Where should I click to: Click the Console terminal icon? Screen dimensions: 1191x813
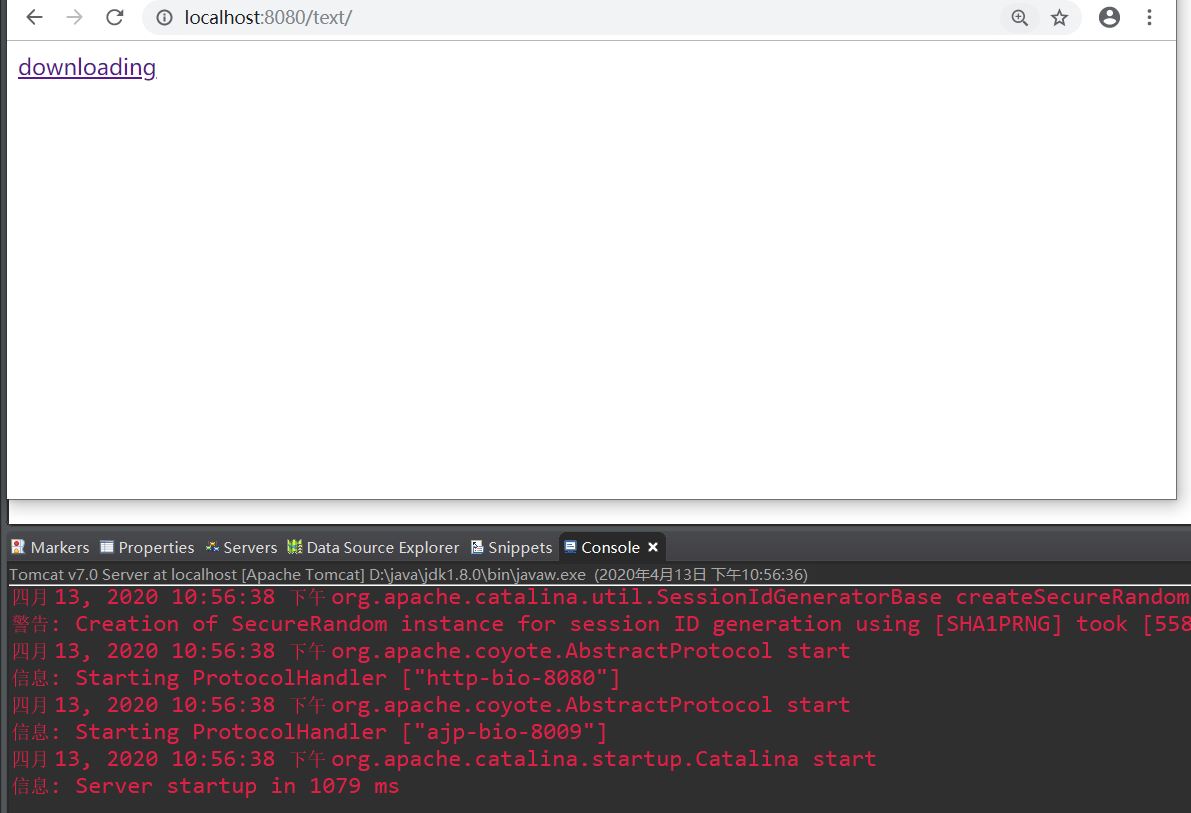point(572,547)
